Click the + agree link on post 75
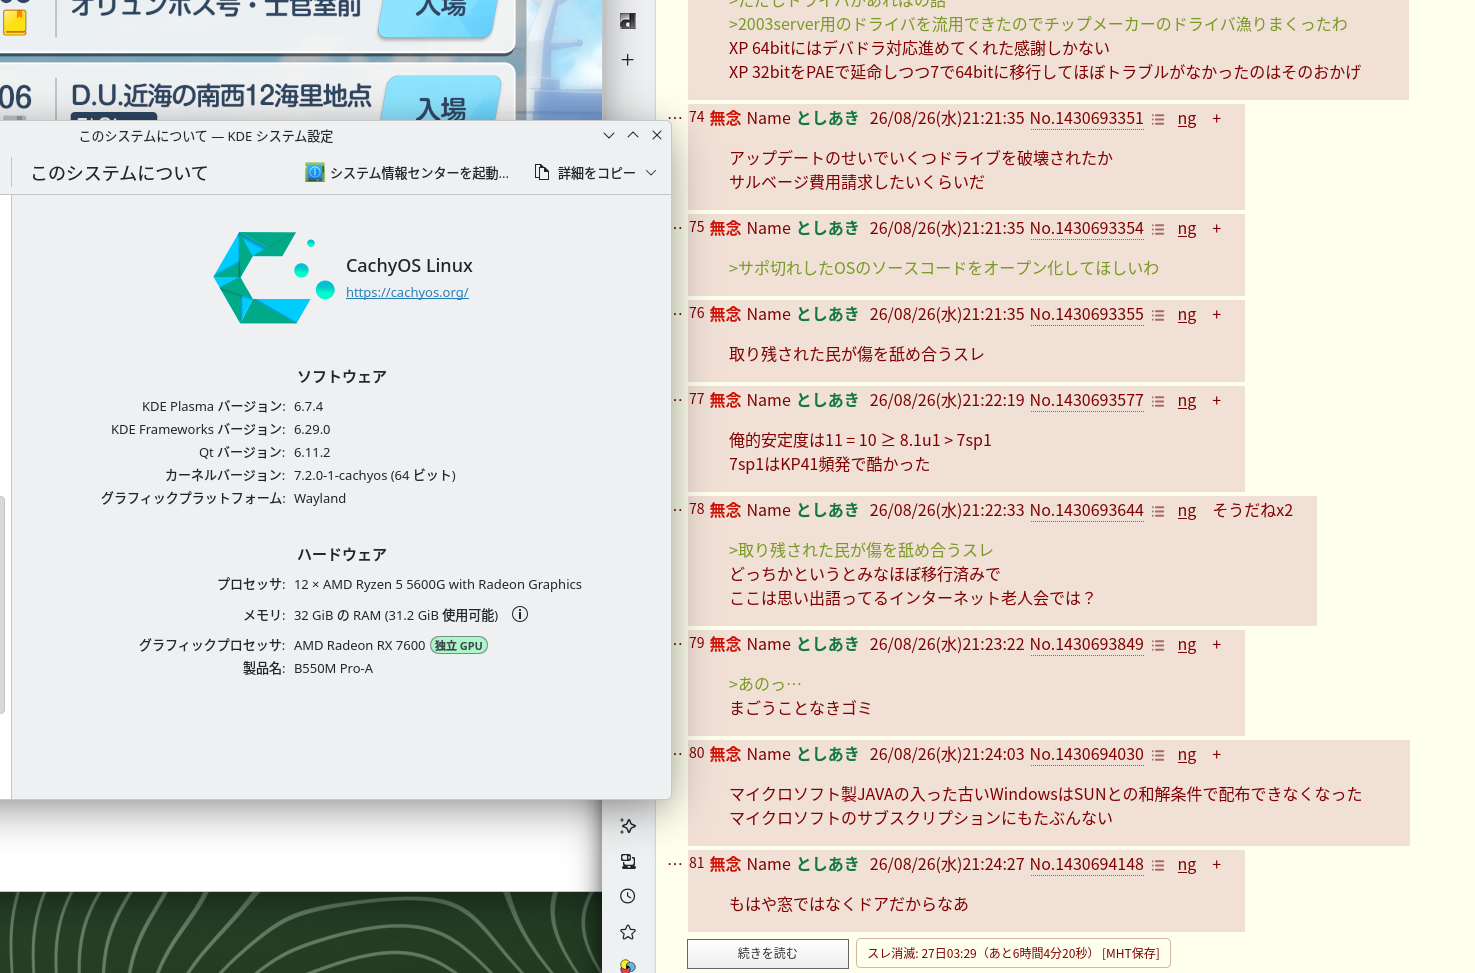 (1217, 228)
